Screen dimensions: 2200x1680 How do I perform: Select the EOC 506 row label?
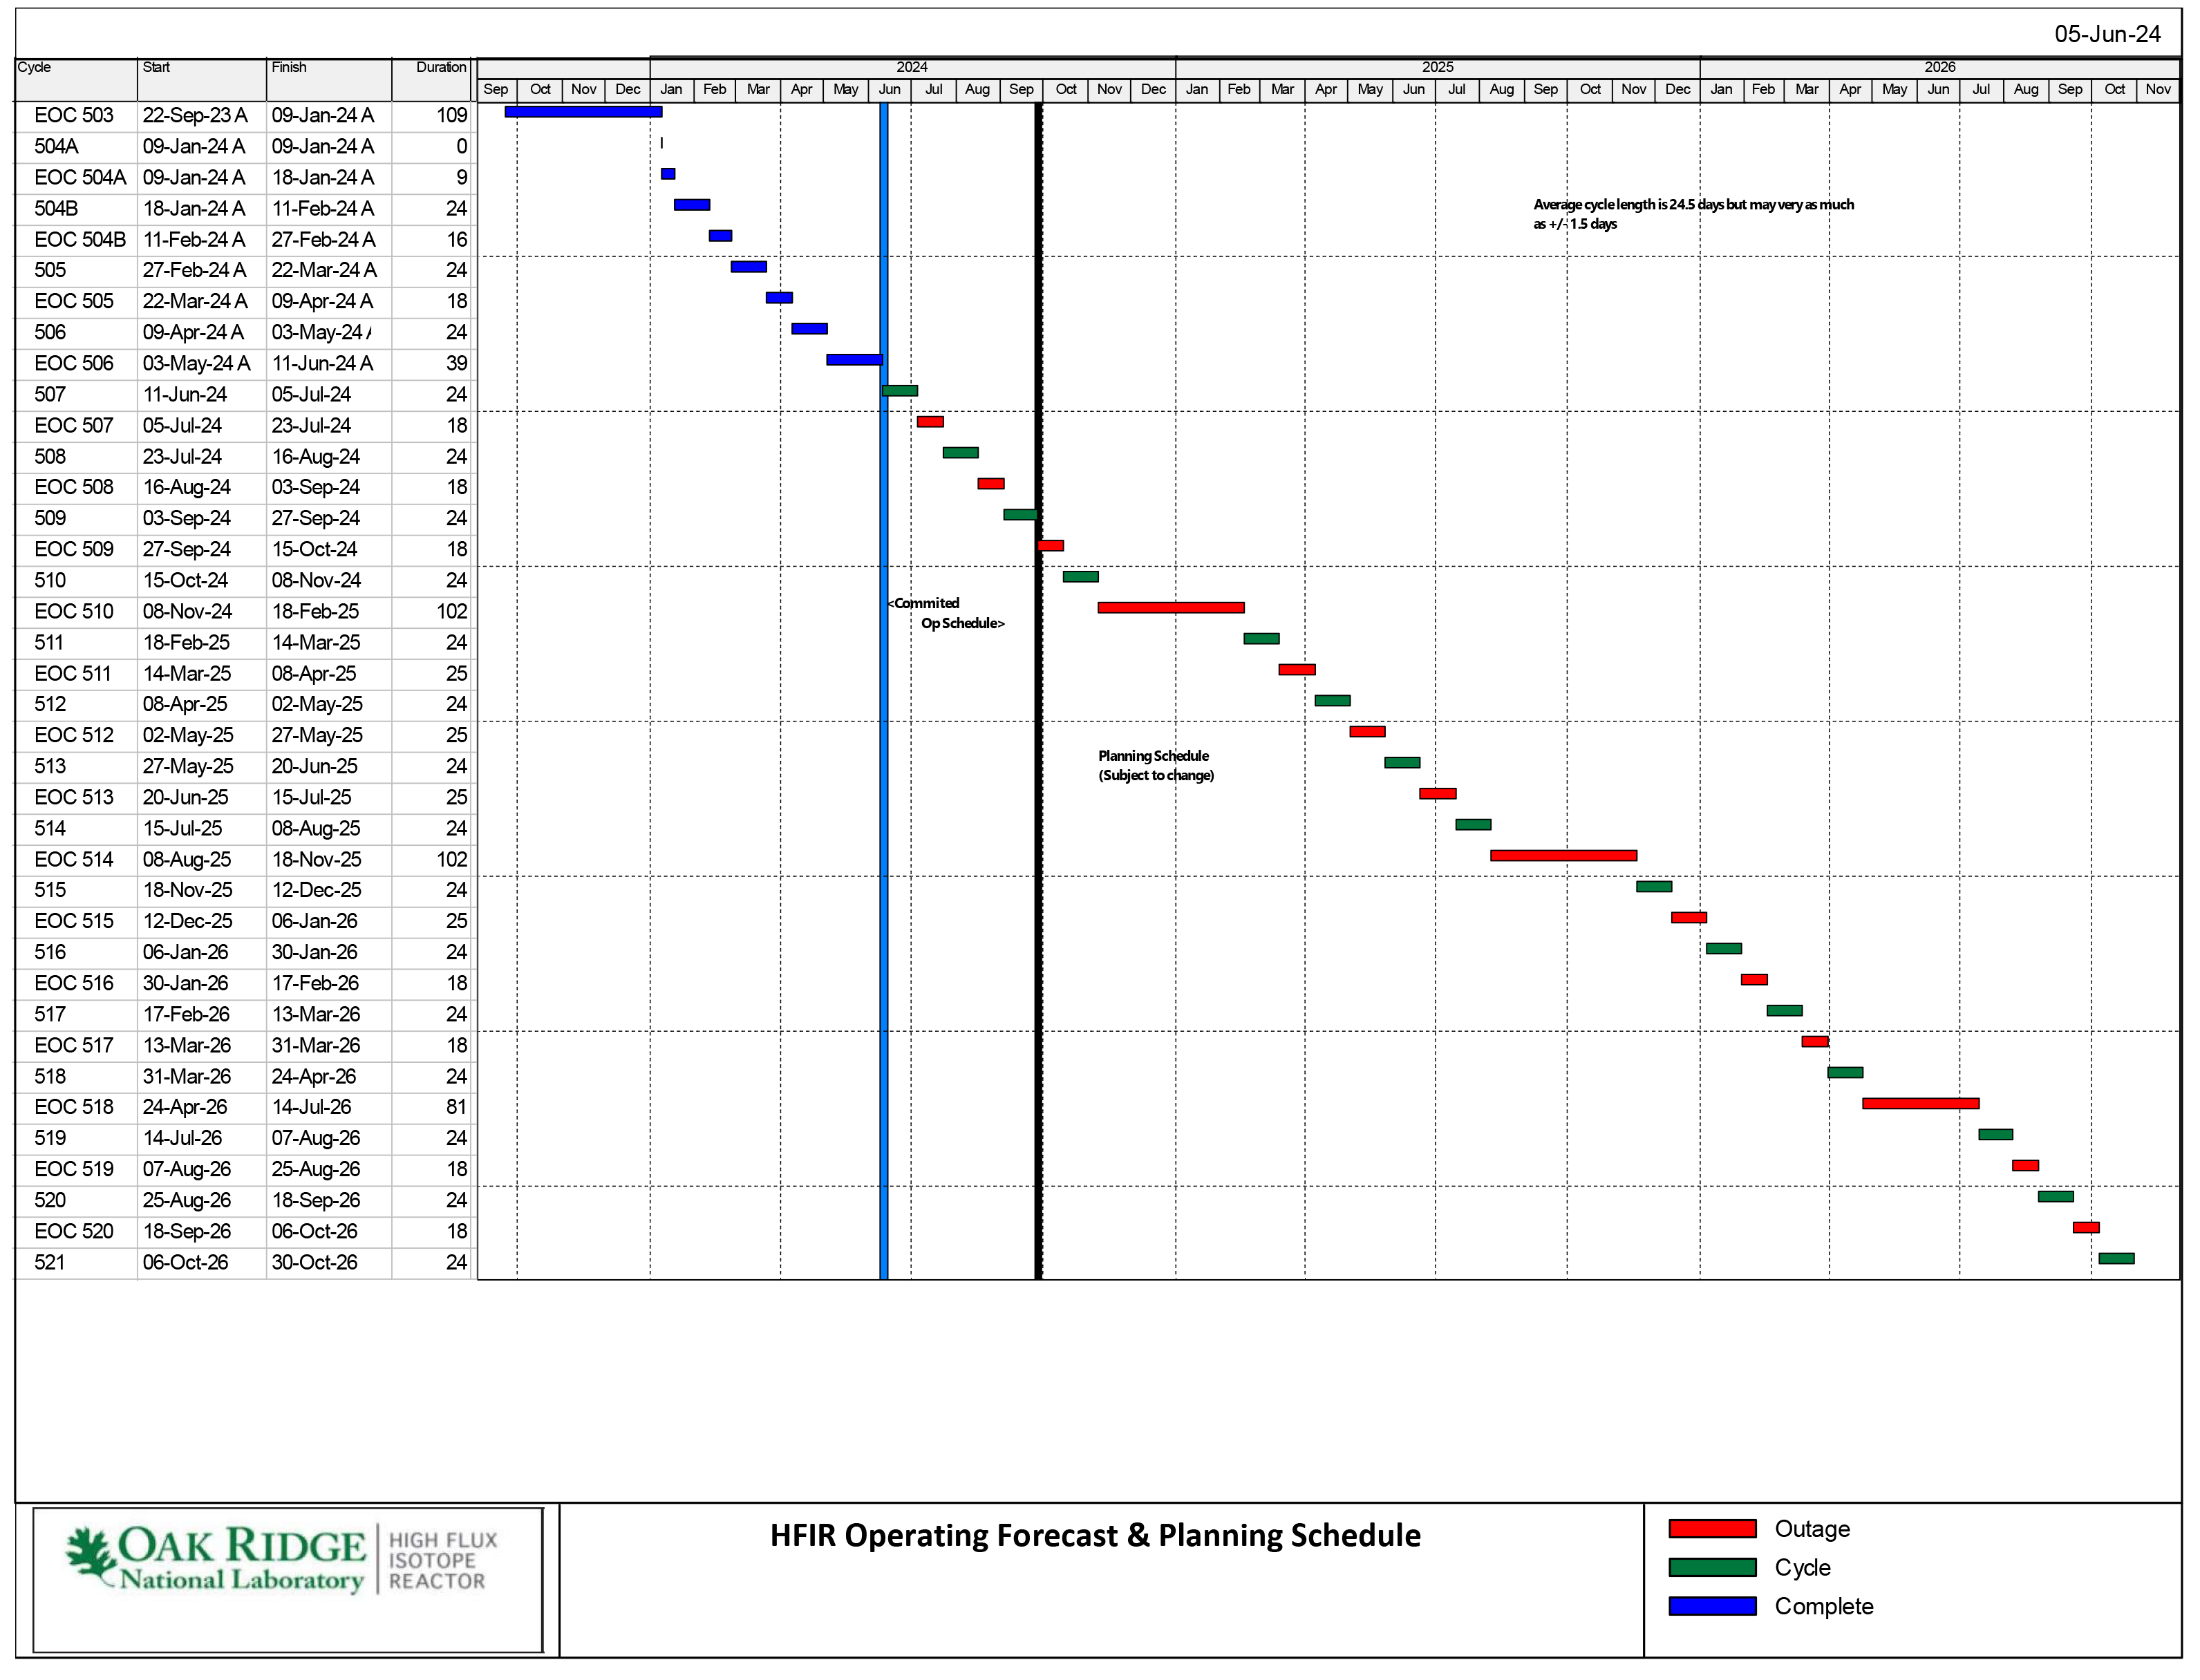(x=74, y=364)
